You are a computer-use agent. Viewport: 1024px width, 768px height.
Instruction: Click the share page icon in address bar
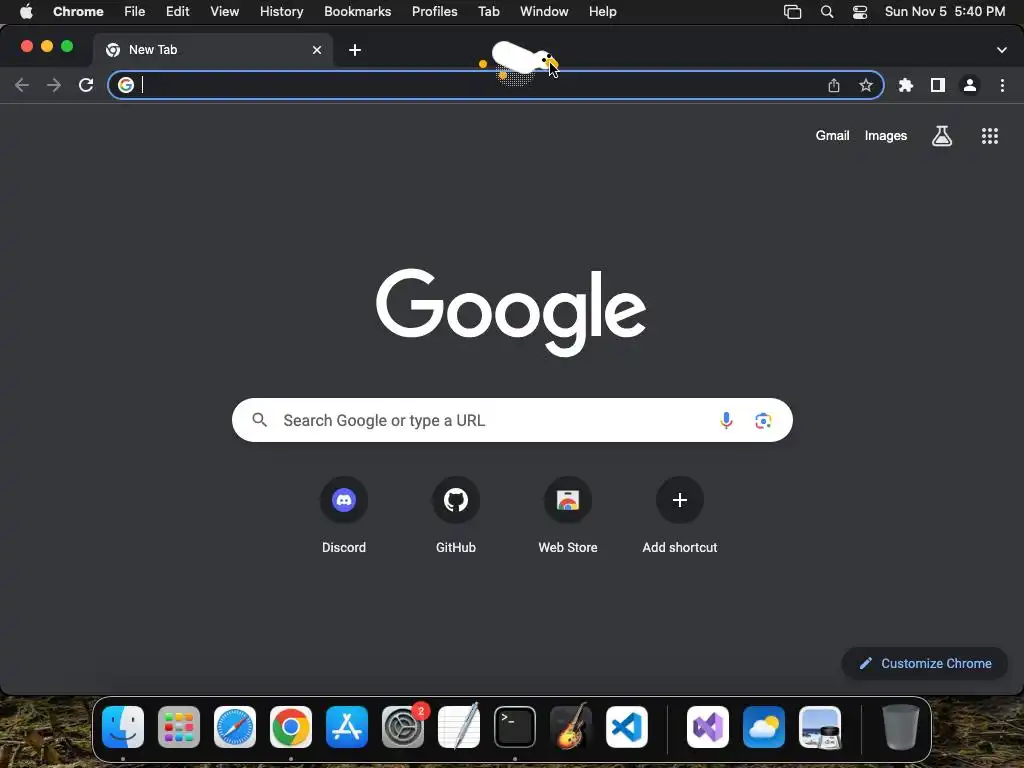(834, 85)
